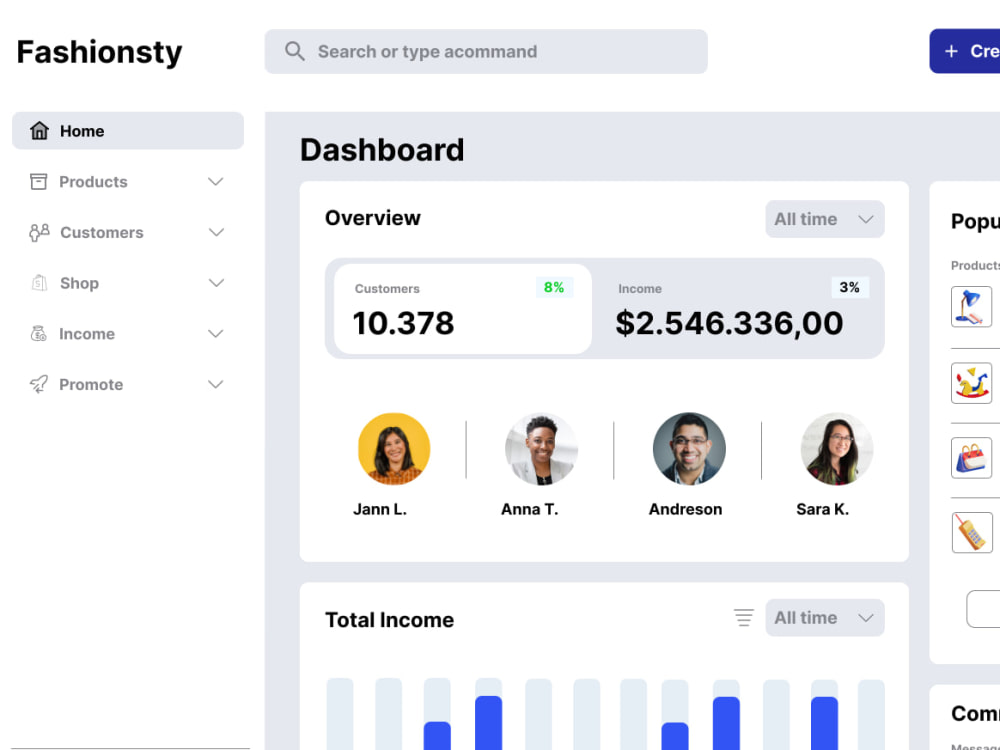The image size is (1000, 750).
Task: Click the Customers people icon
Action: coord(39,233)
